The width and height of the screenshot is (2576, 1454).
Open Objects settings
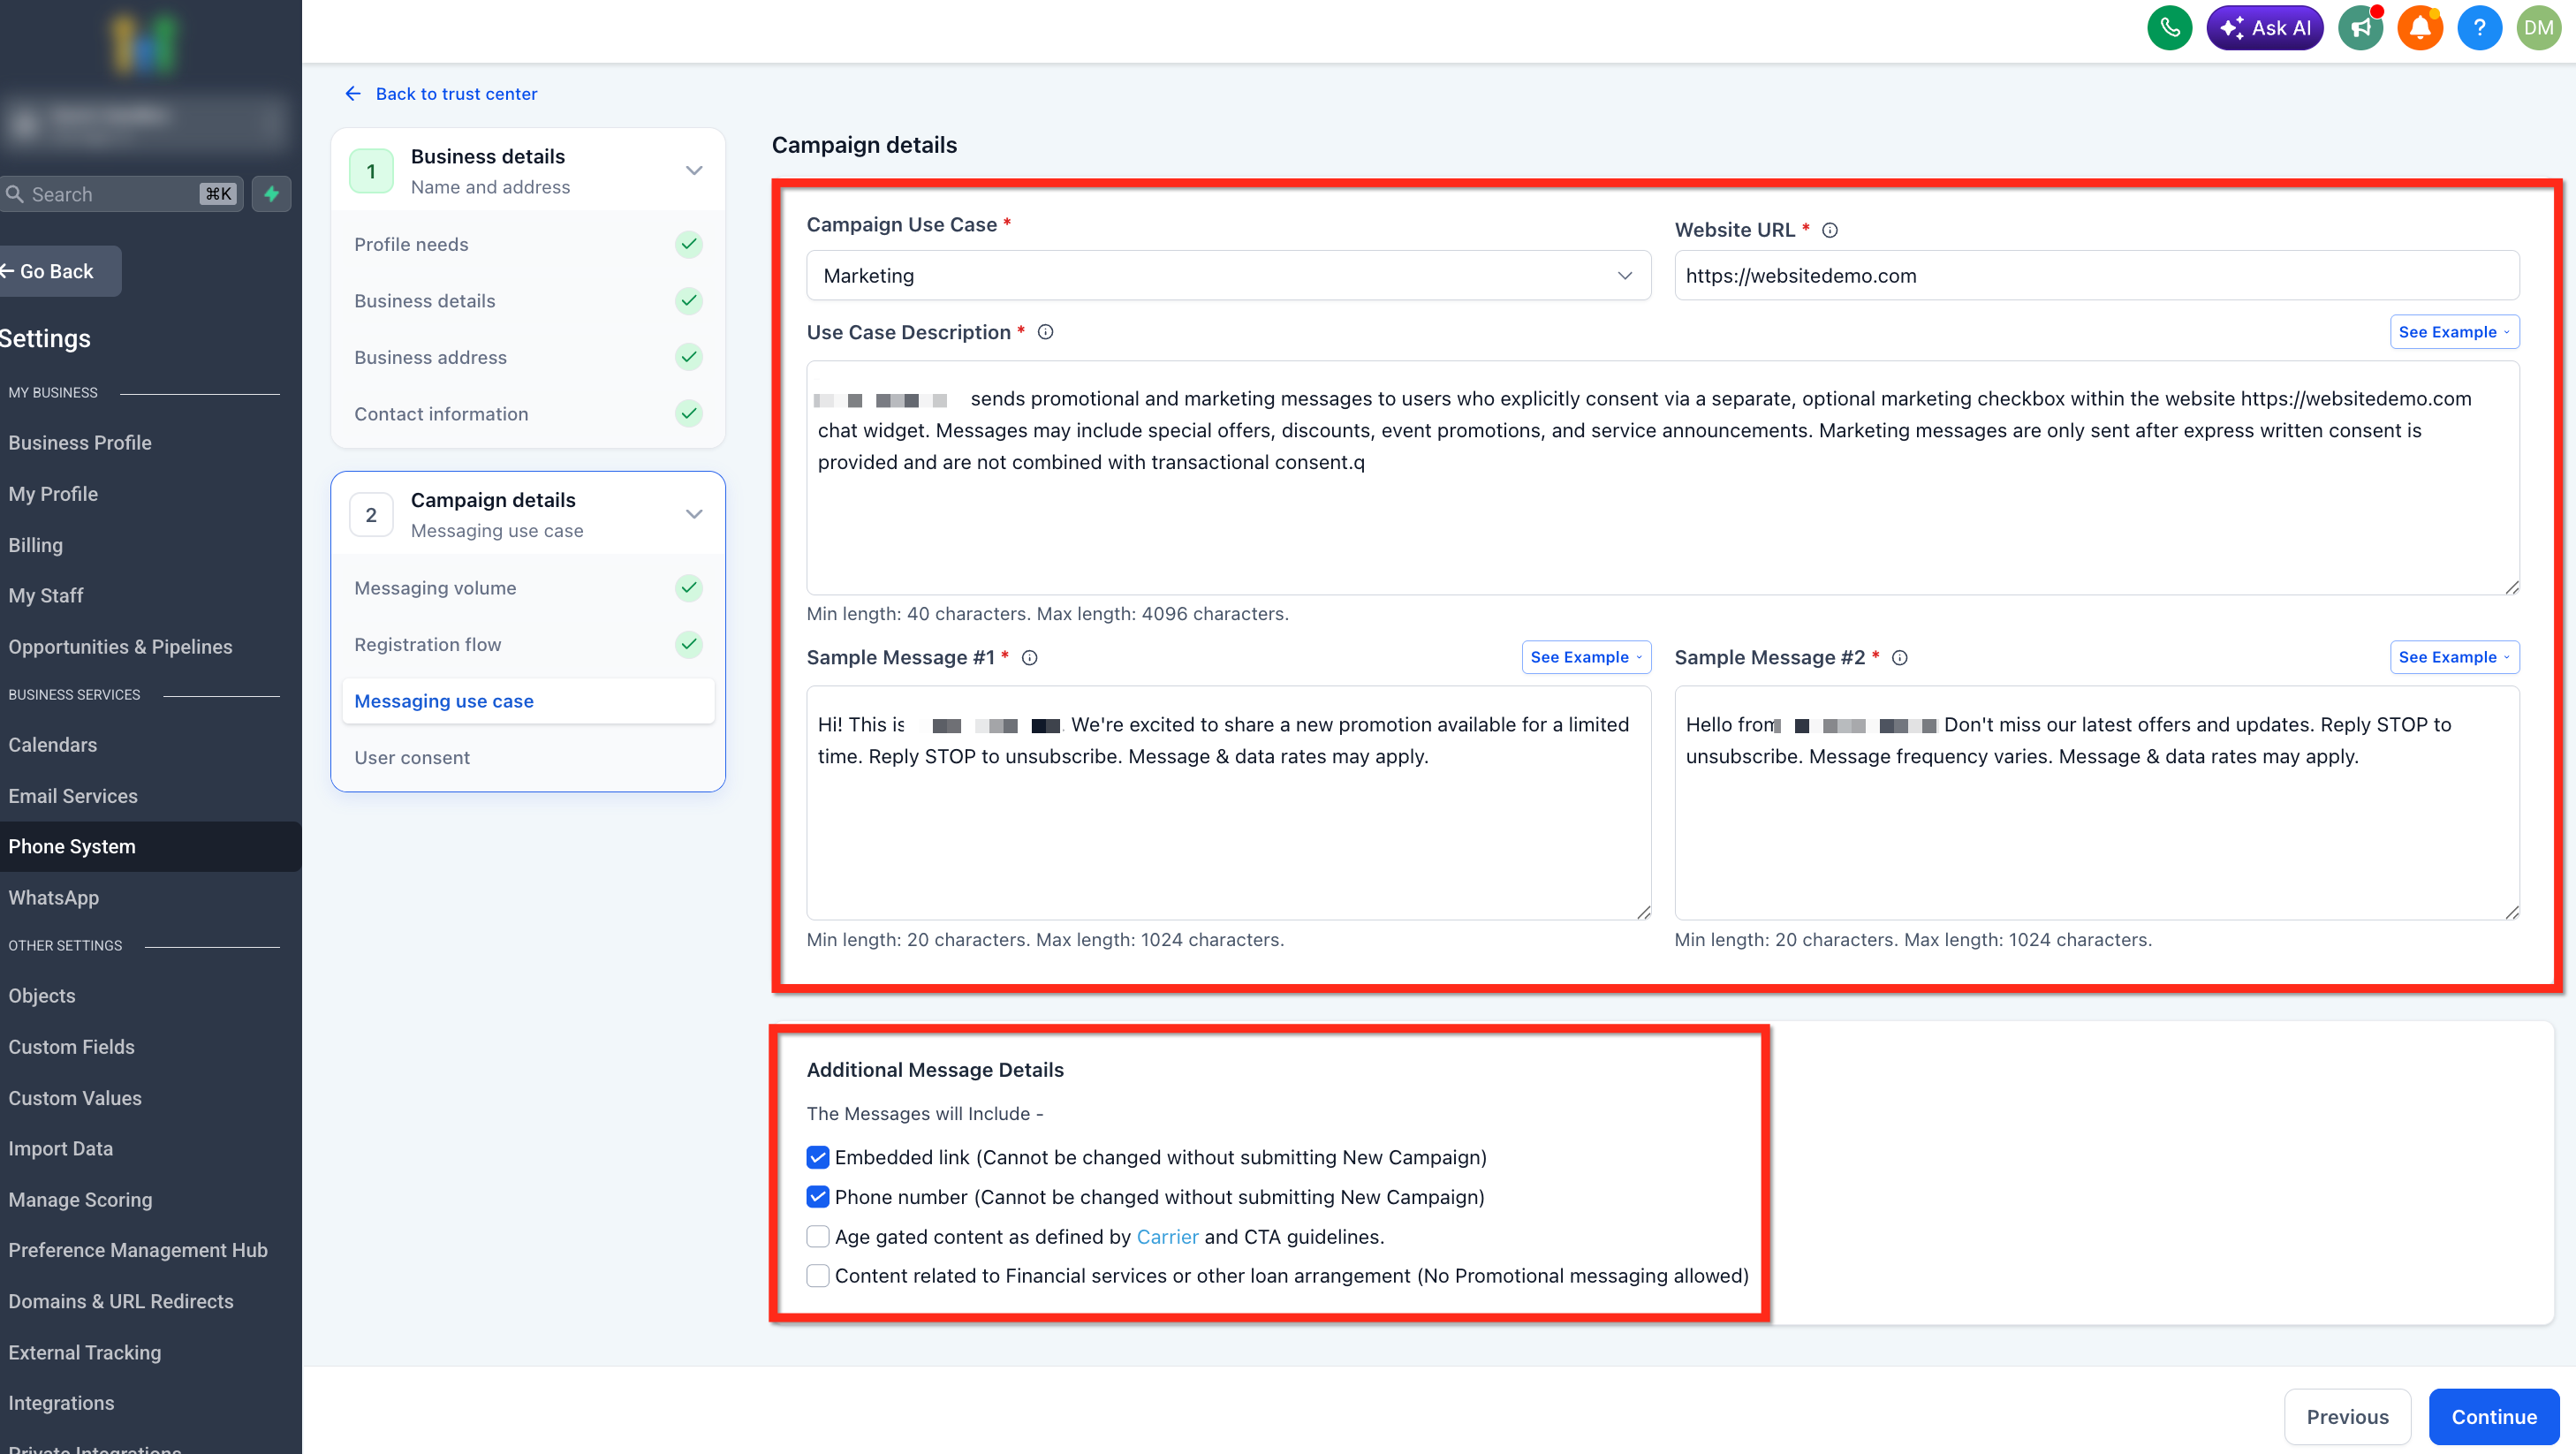click(x=42, y=995)
